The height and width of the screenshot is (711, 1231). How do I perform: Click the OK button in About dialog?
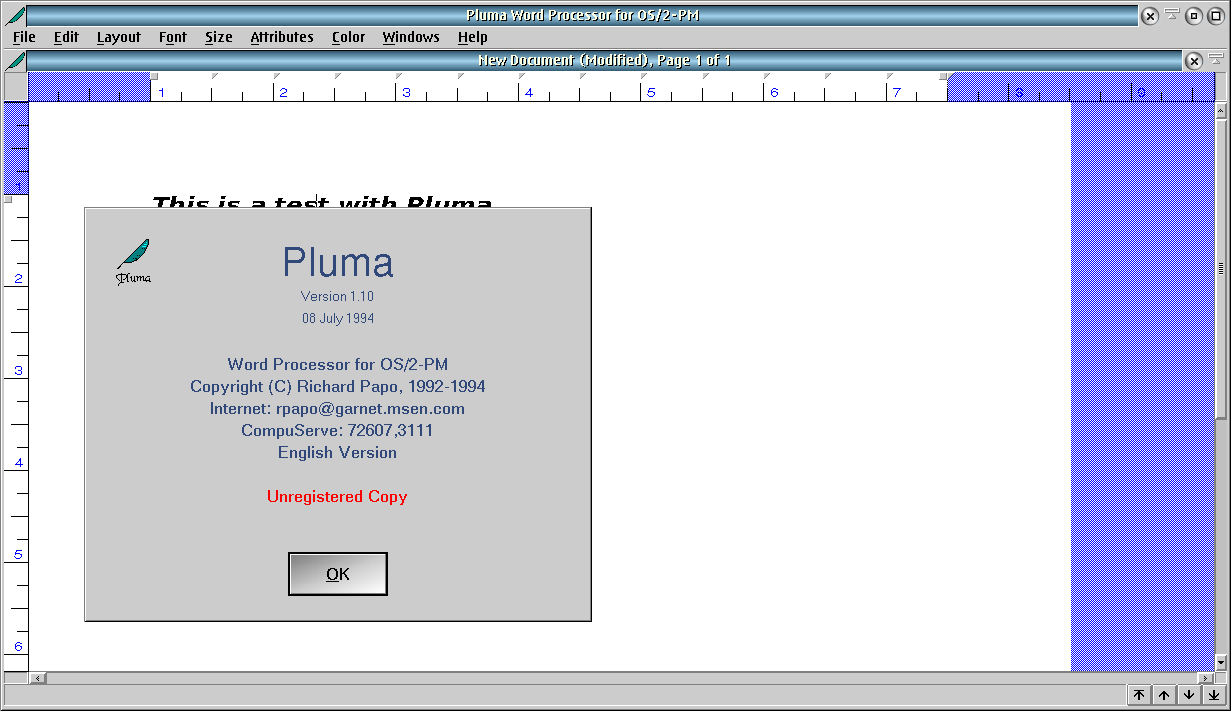click(x=337, y=574)
